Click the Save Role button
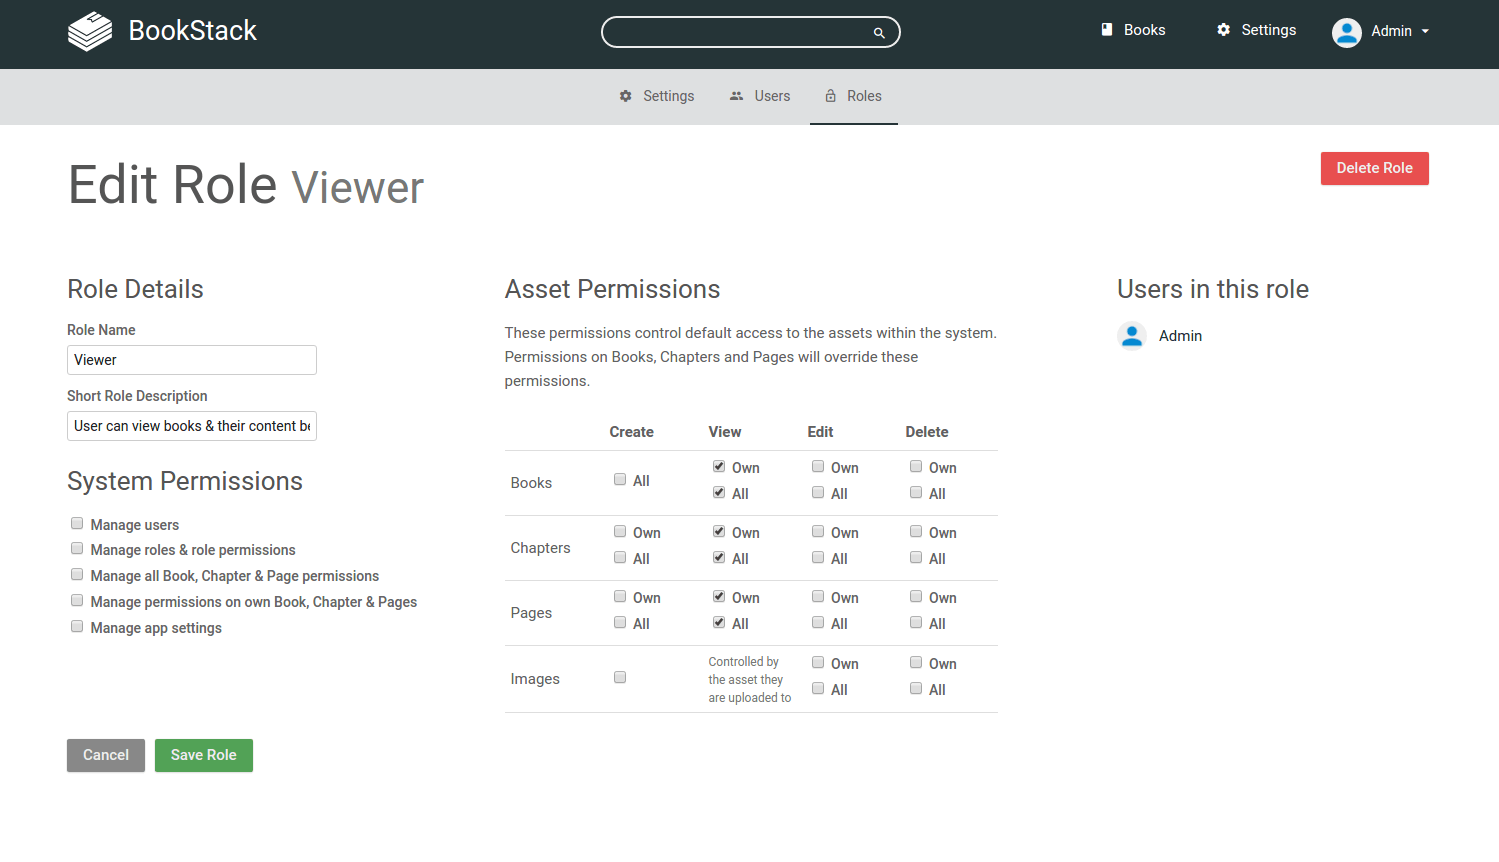This screenshot has width=1499, height=862. click(x=204, y=755)
